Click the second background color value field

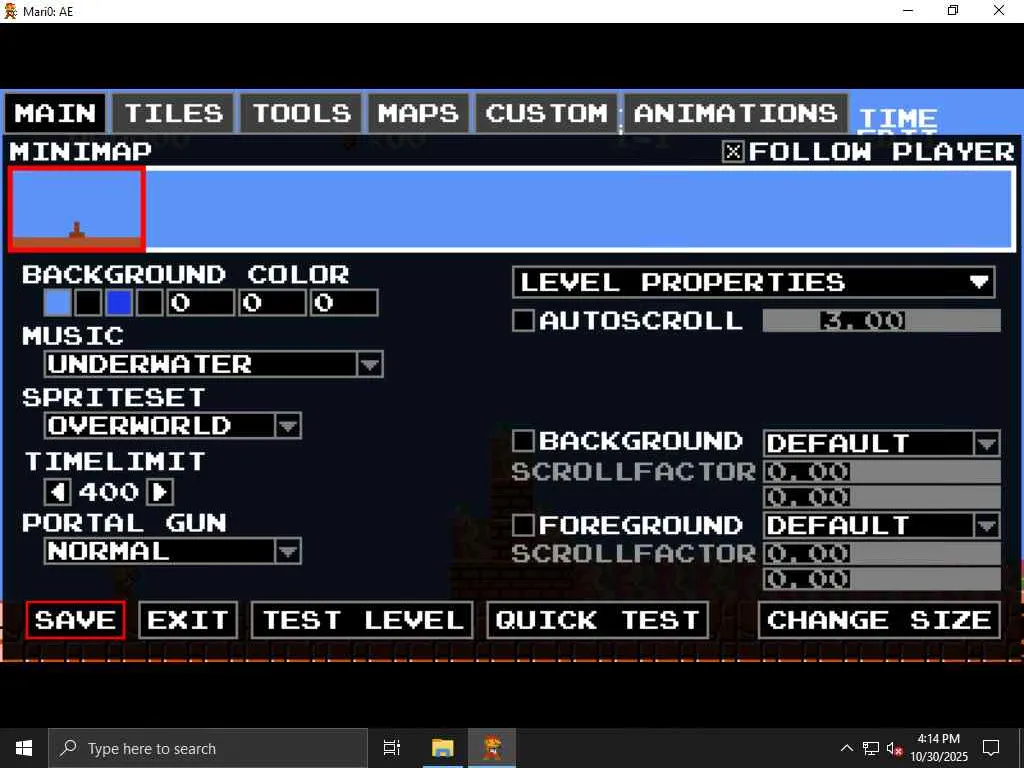click(272, 303)
